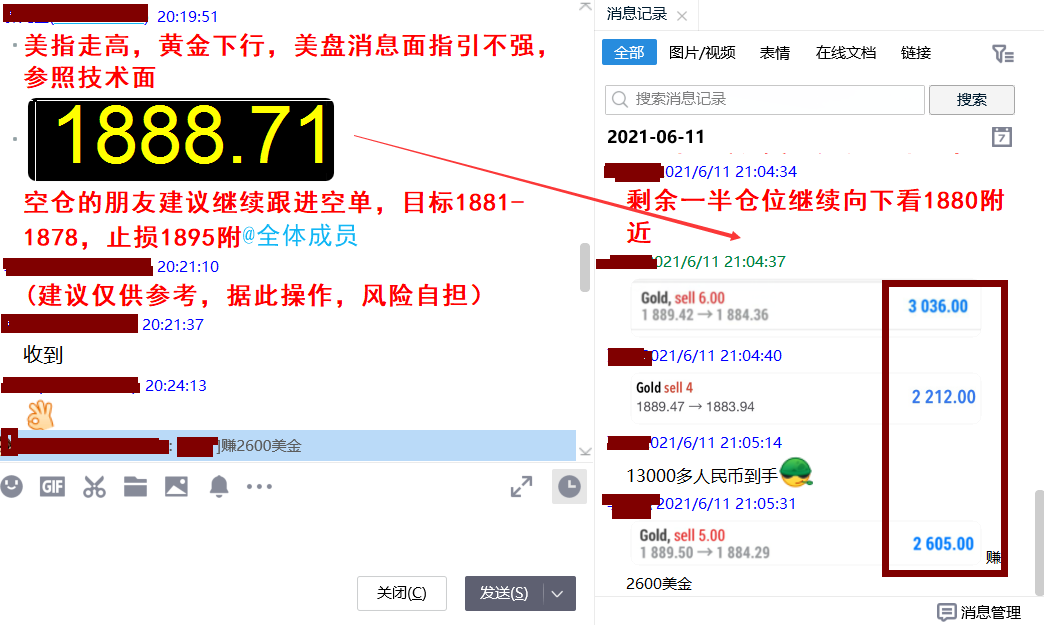Open Gold sell 6.00 trade screenshot
1044x625 pixels.
(806, 306)
